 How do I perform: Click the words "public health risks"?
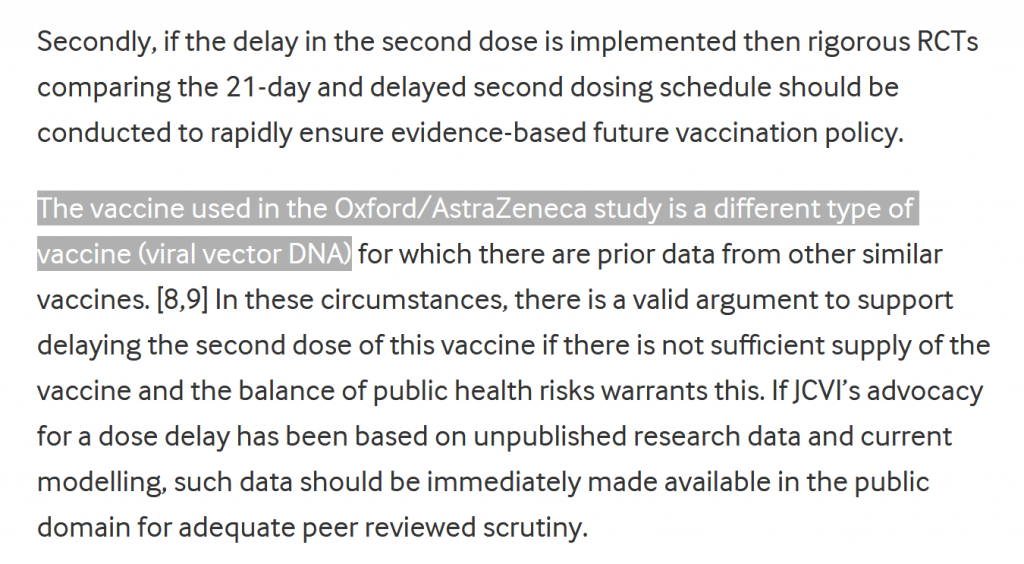click(x=483, y=391)
